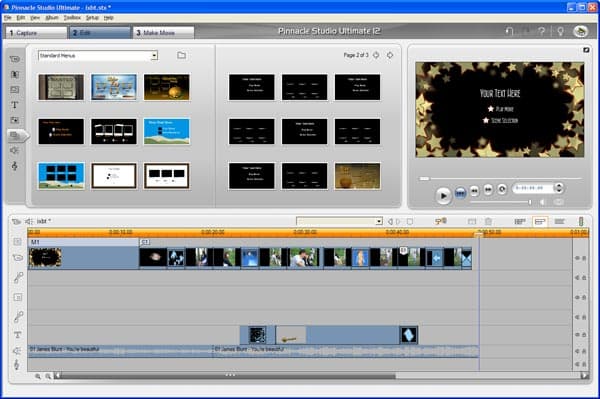600x399 pixels.
Task: Zoom out on the timeline
Action: [x=48, y=376]
